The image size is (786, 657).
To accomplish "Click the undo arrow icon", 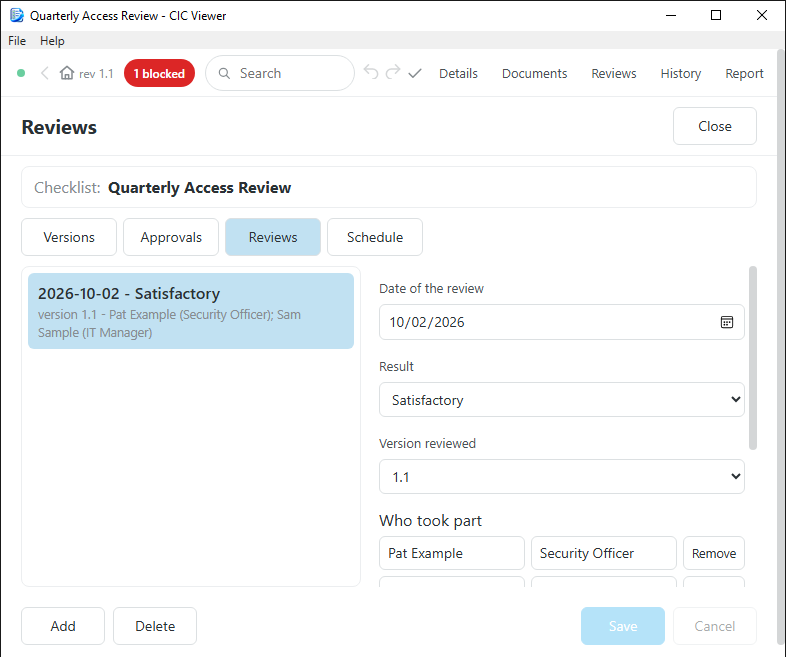I will tap(370, 73).
